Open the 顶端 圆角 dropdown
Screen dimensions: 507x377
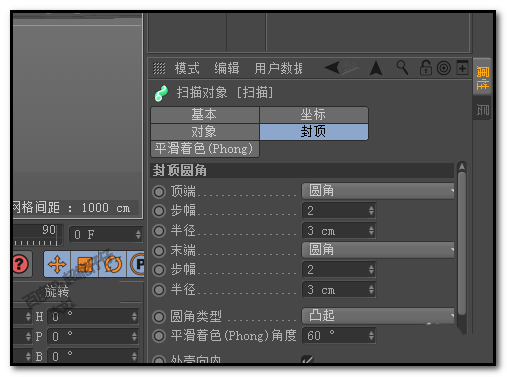(378, 191)
